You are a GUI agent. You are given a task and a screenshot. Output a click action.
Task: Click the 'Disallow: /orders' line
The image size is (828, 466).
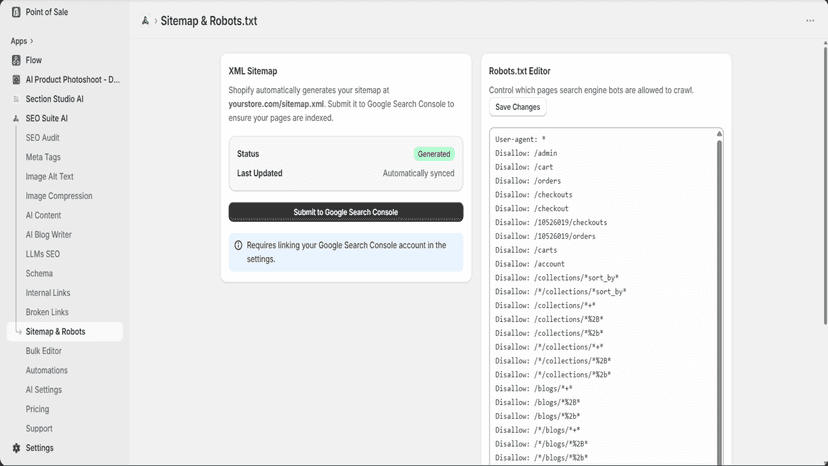[528, 181]
